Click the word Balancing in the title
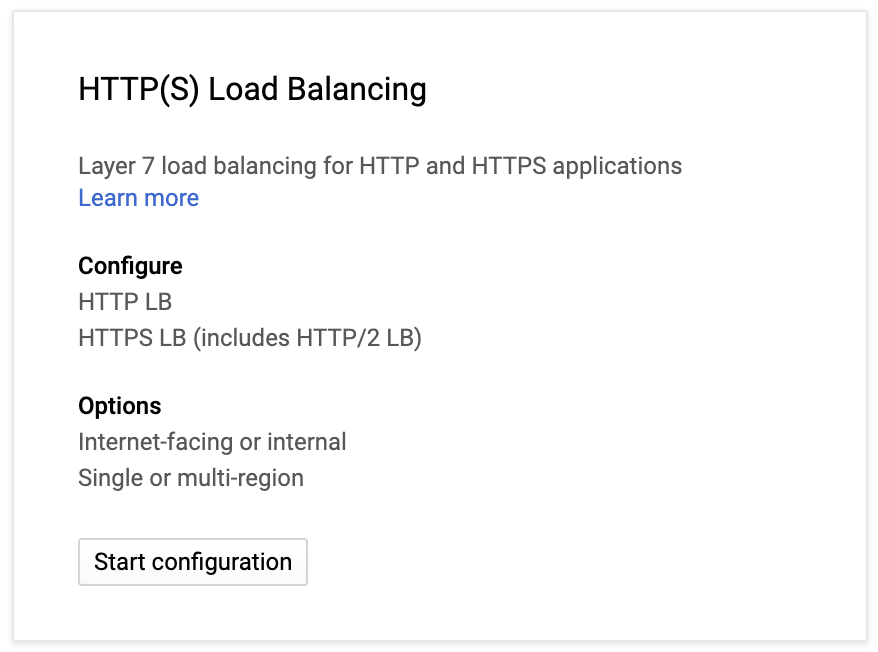Viewport: 878px width, 652px height. [x=357, y=90]
